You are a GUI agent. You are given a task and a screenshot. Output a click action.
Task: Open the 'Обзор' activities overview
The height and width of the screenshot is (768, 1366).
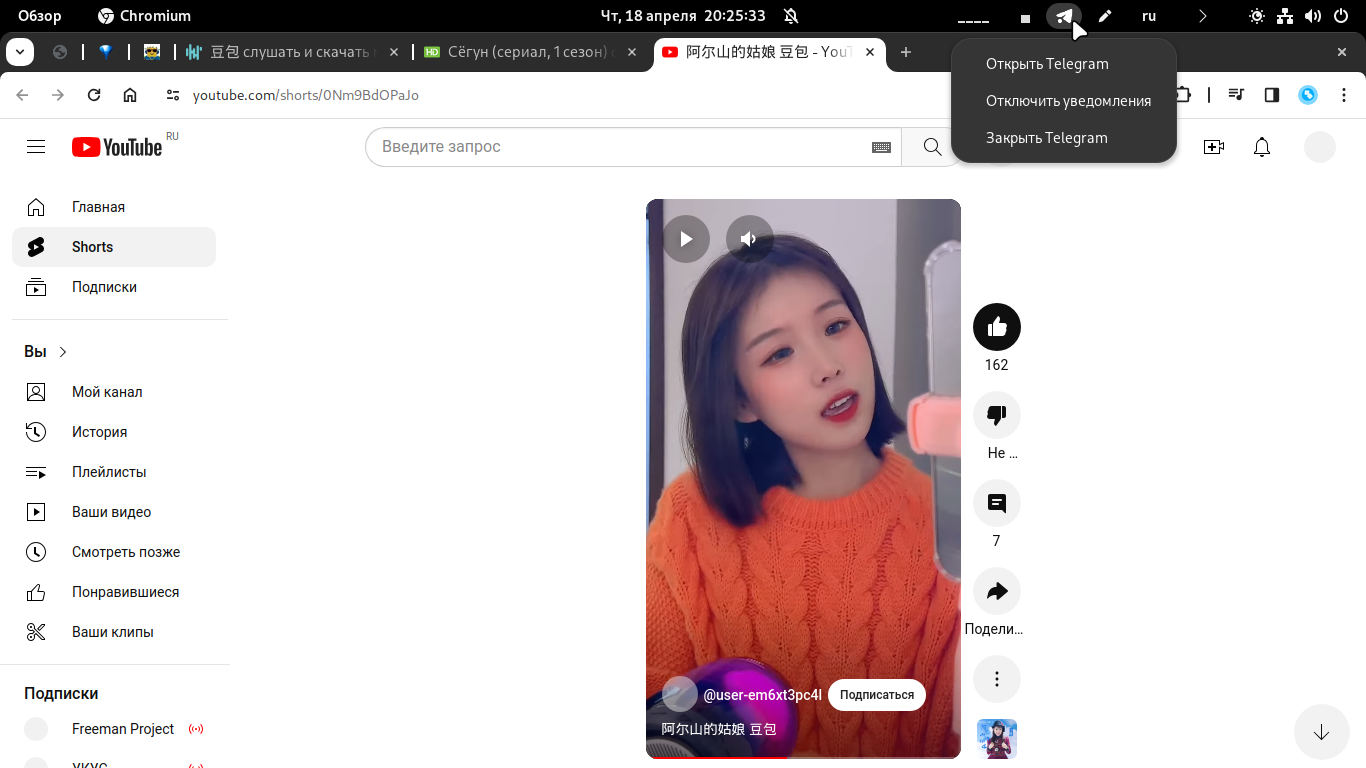point(40,16)
